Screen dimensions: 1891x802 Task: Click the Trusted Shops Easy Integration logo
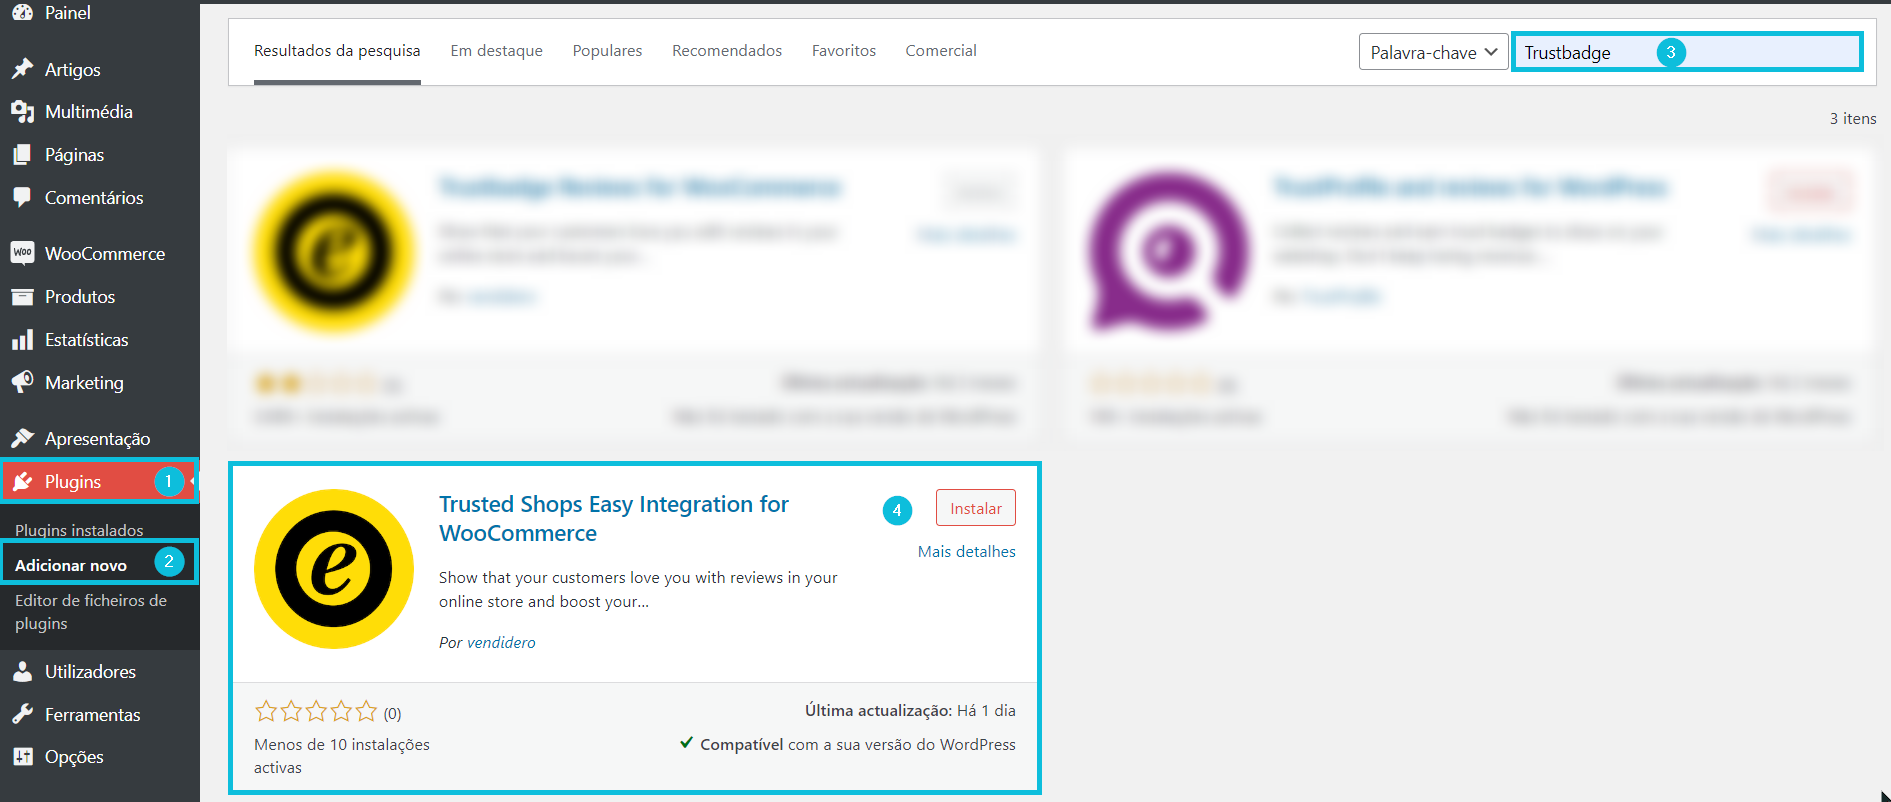(334, 569)
